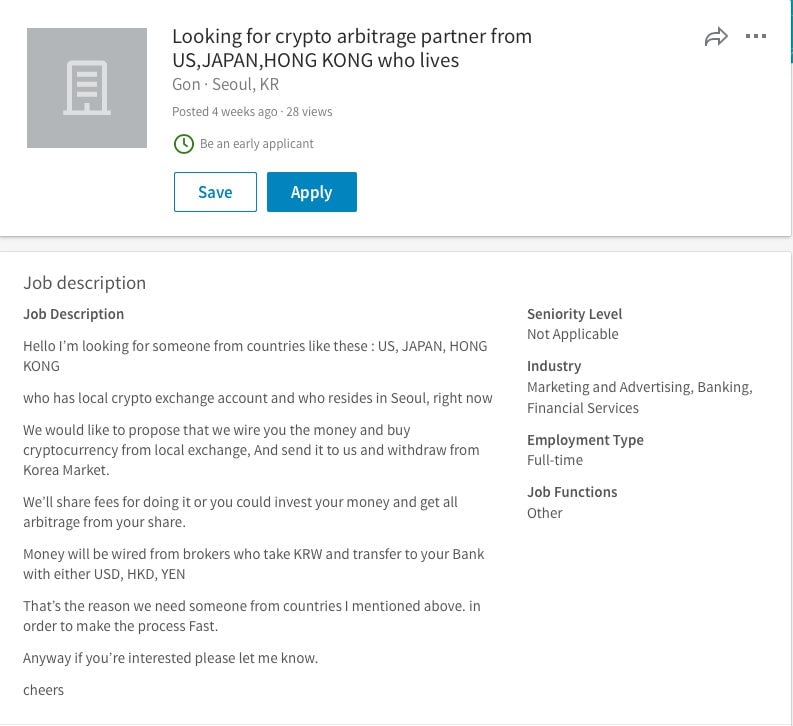Click the Employment Type label
This screenshot has height=726, width=793.
(585, 440)
